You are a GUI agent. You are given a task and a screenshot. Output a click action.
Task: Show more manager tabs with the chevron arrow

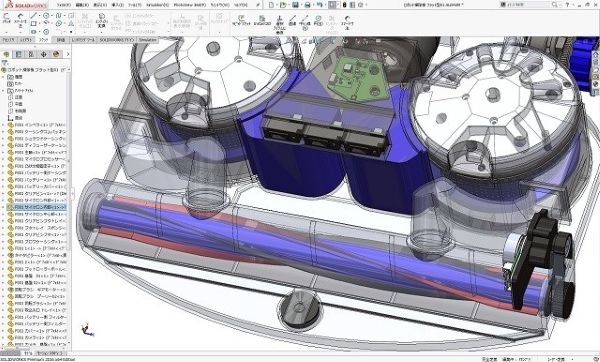click(x=68, y=54)
